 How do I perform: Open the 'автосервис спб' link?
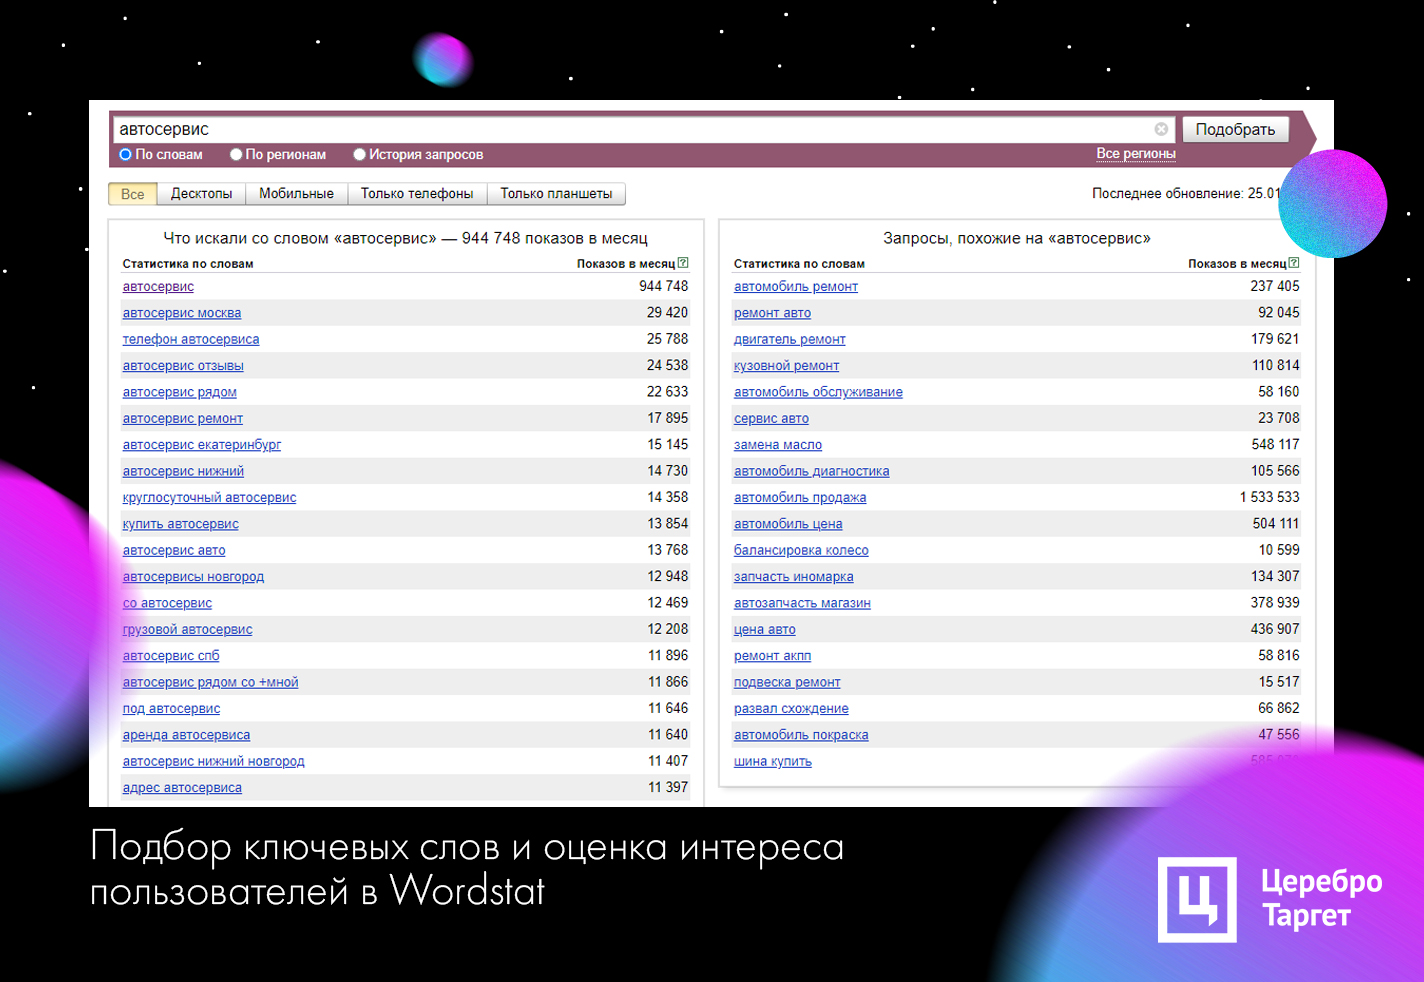(171, 656)
